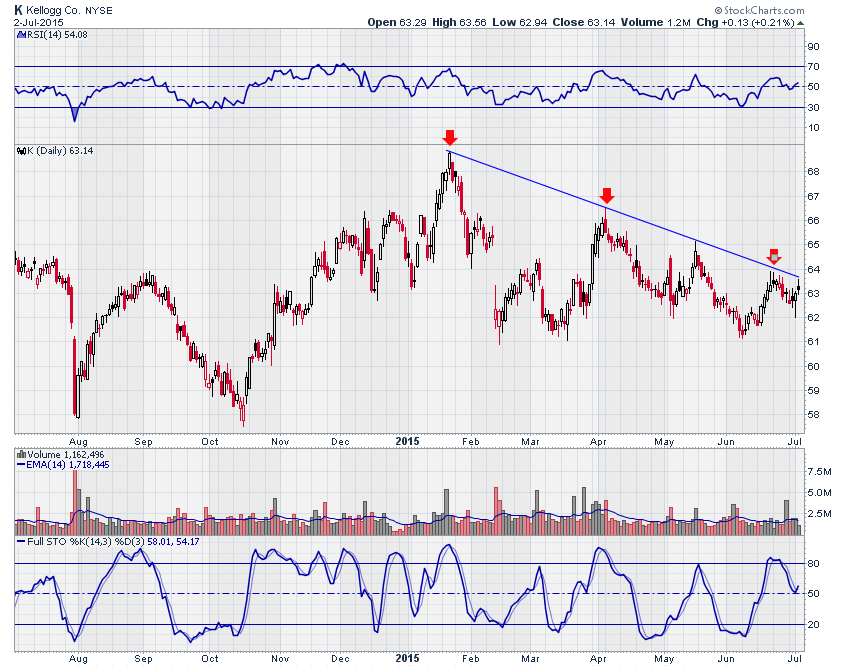Click the 20 level on stochastic axis
Image resolution: width=848 pixels, height=666 pixels.
tap(813, 625)
